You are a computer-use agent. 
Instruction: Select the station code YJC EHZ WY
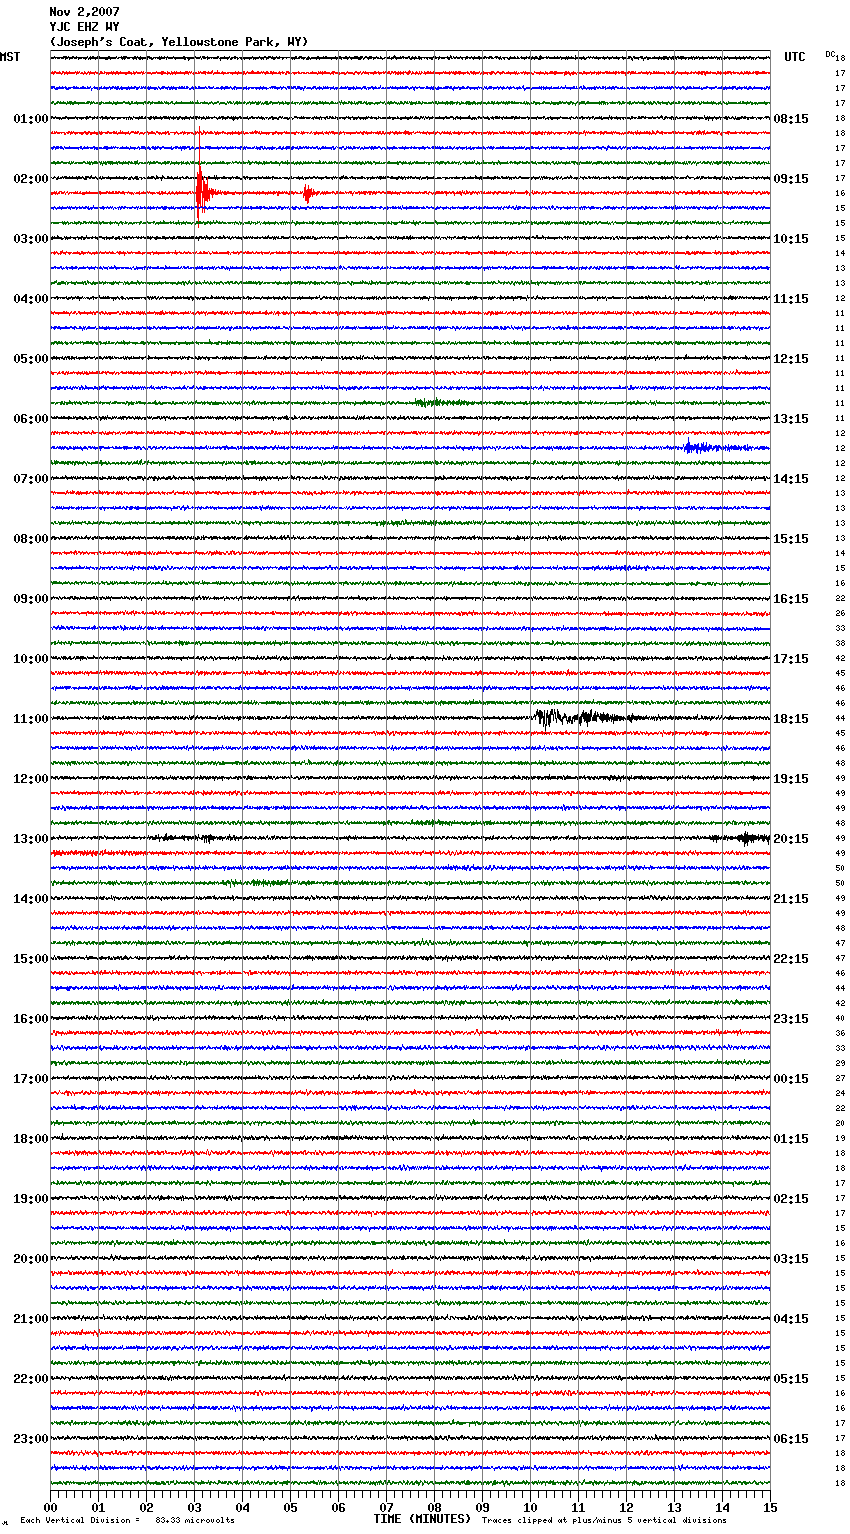(84, 27)
